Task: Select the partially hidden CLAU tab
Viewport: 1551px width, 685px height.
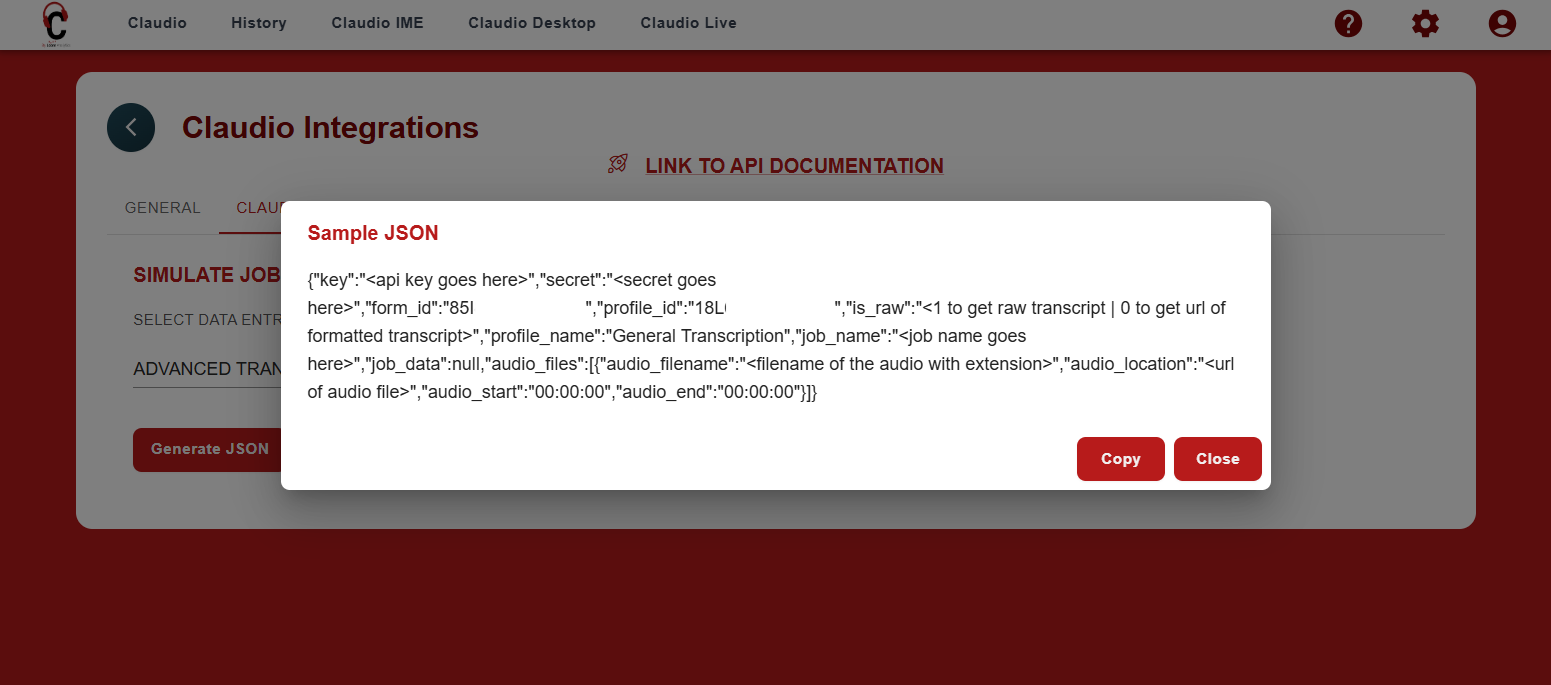Action: [x=257, y=208]
